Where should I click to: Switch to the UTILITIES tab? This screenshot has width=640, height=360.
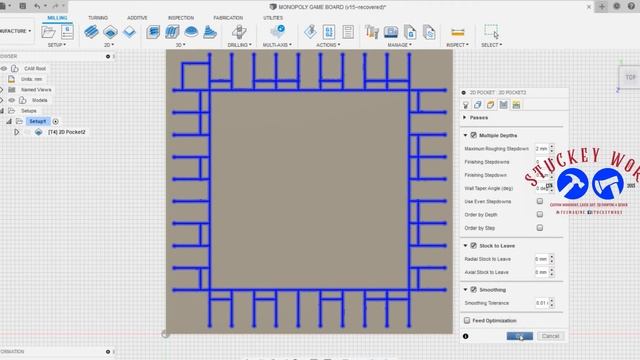click(273, 18)
